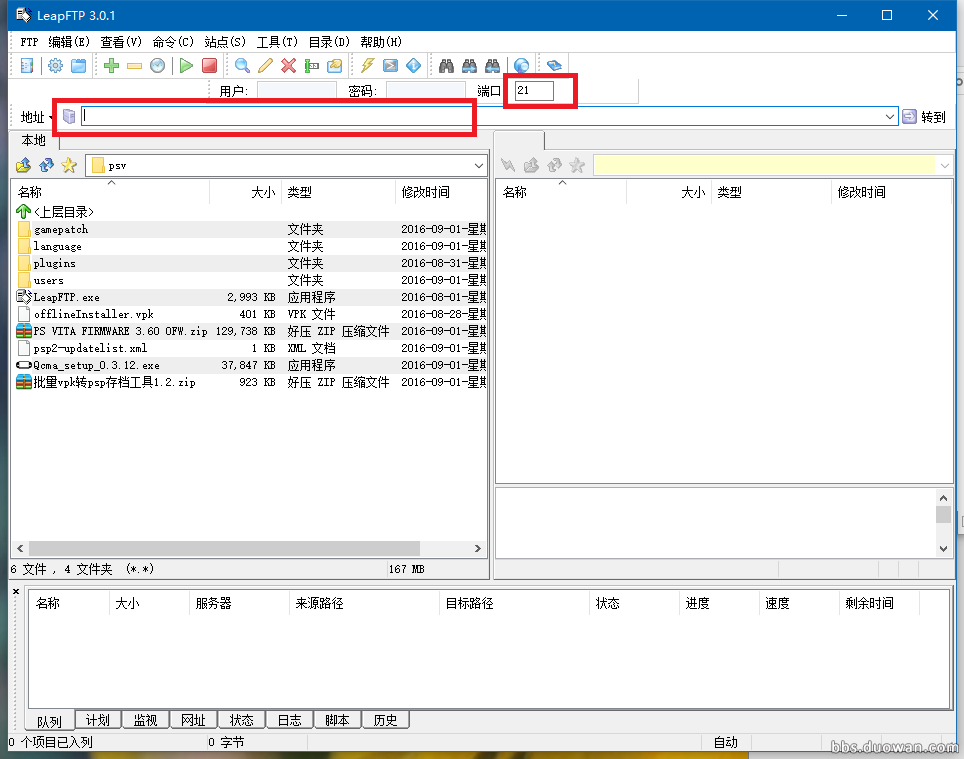
Task: Expand the remote path dropdown
Action: (x=944, y=165)
